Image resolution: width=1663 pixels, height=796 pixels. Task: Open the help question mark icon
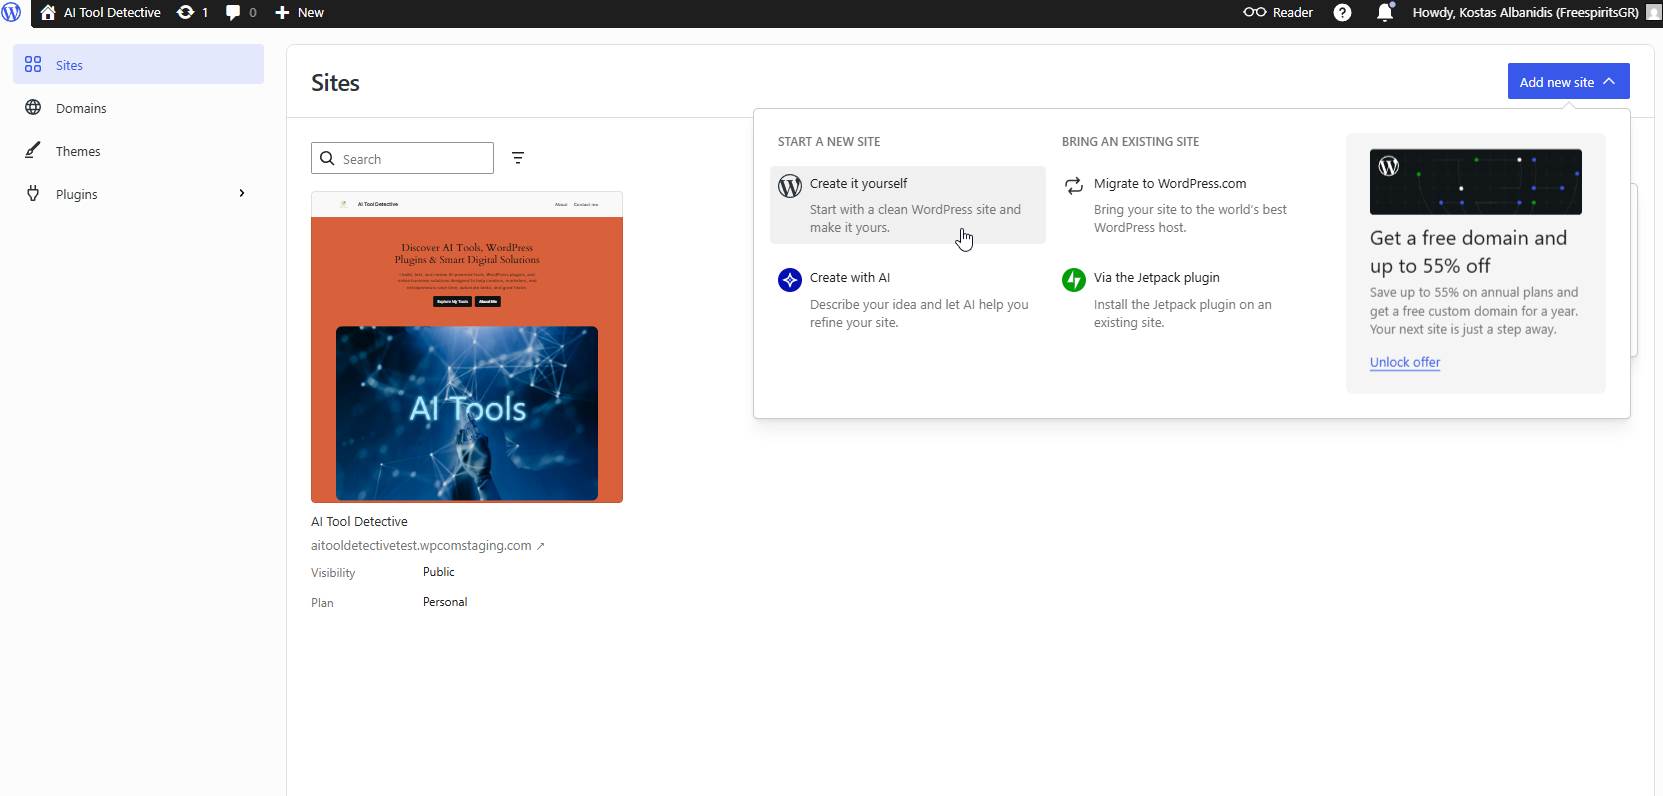point(1343,13)
